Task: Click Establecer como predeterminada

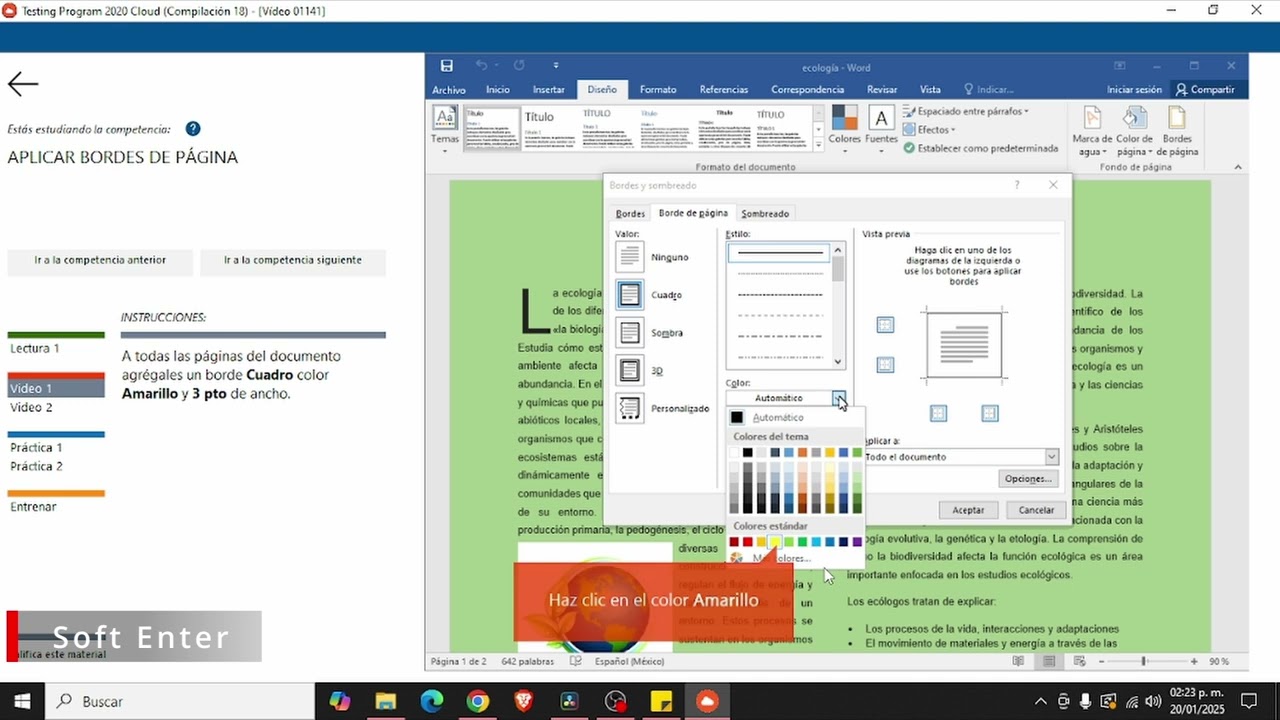Action: [x=981, y=148]
